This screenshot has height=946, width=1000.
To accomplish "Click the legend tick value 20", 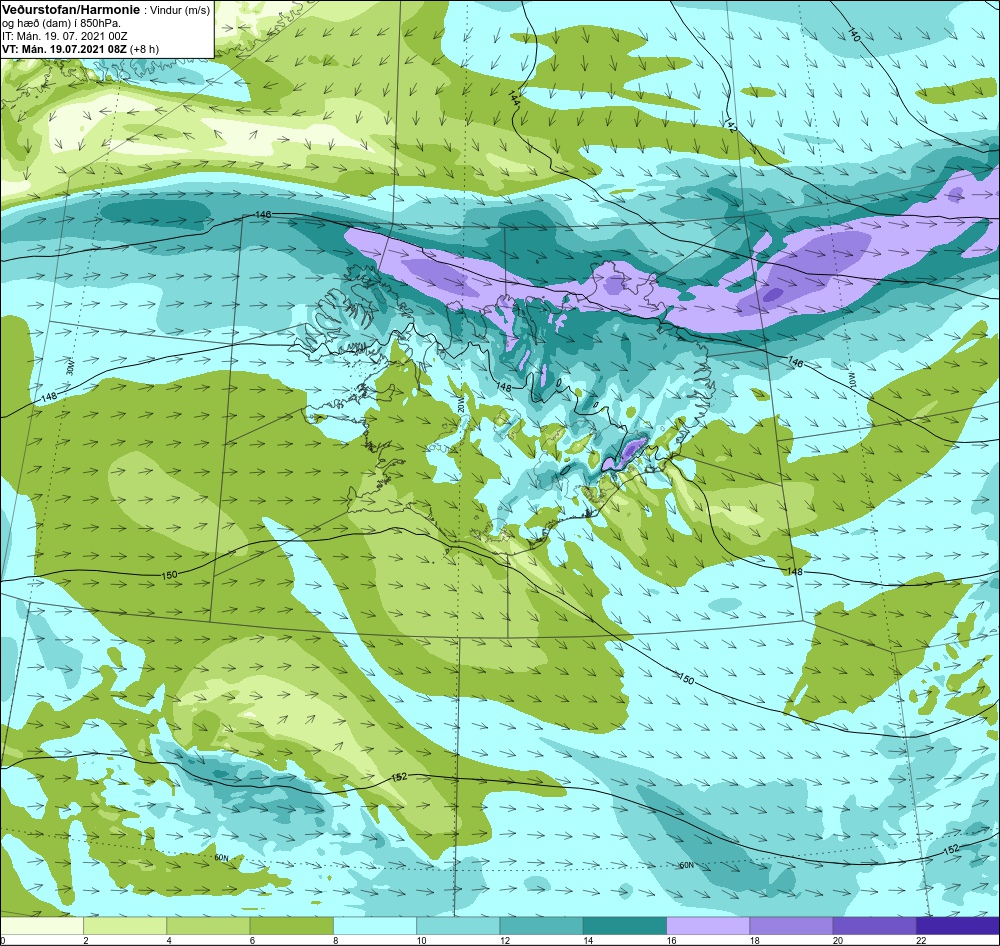I will (x=838, y=940).
